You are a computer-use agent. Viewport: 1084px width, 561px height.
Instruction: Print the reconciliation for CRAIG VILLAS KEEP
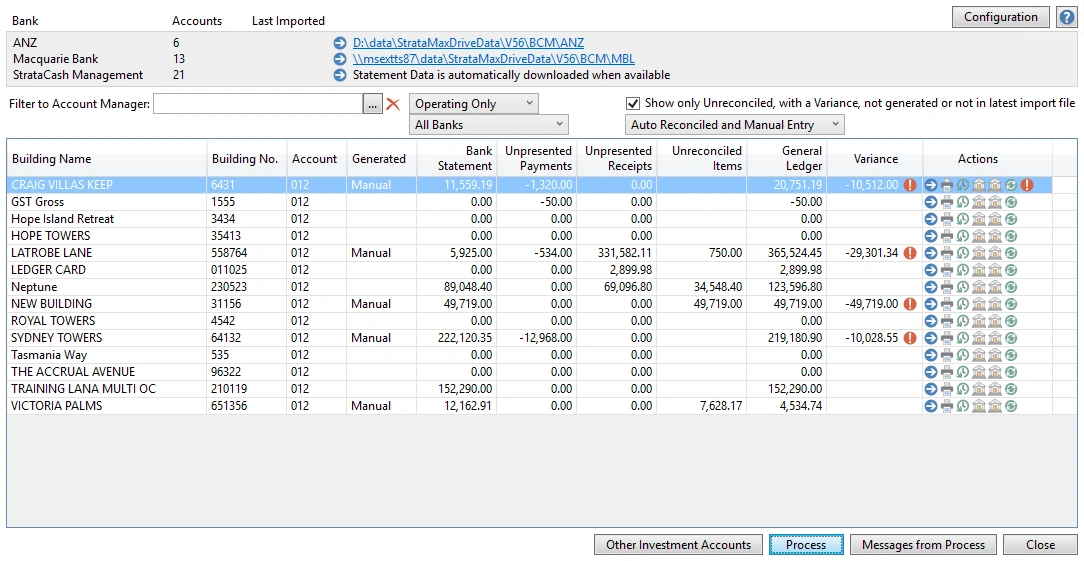tap(947, 185)
